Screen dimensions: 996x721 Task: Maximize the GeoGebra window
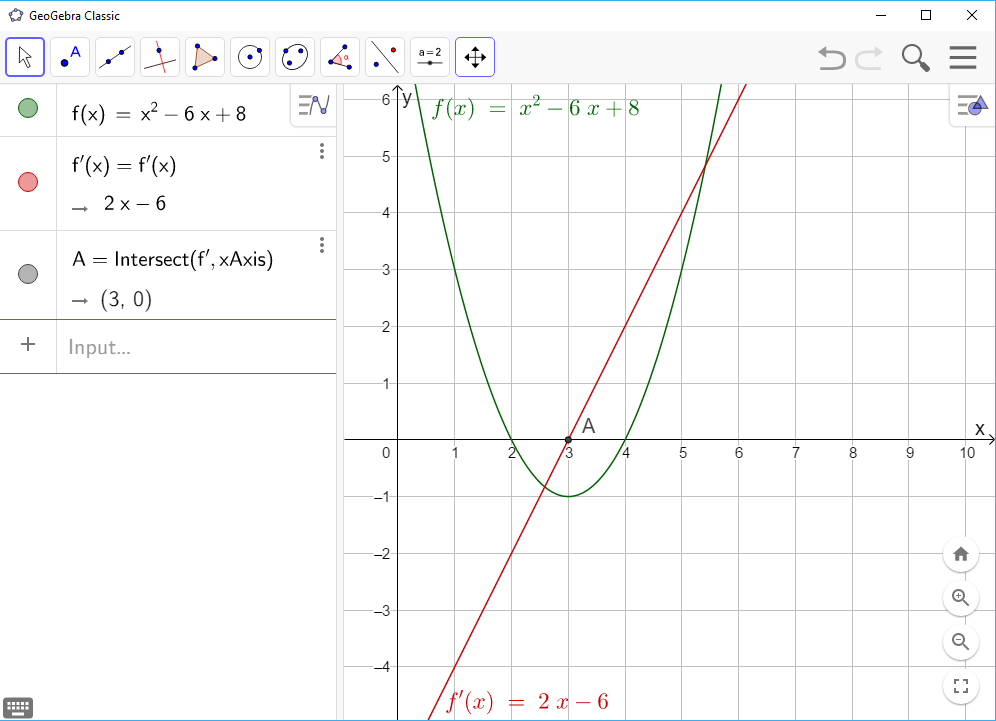(926, 15)
